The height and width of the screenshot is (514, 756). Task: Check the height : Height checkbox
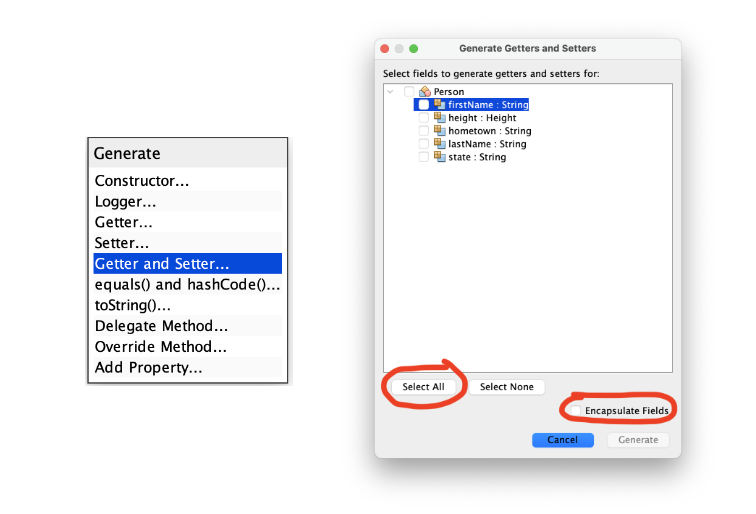[423, 118]
